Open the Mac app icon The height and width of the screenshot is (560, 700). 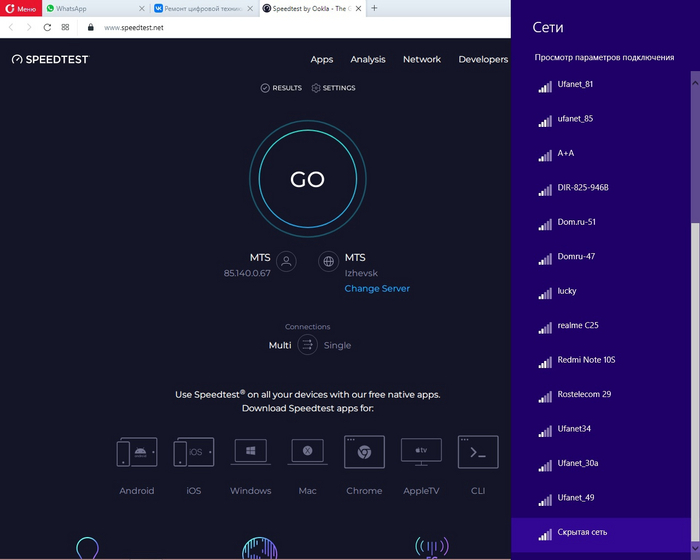coord(308,451)
